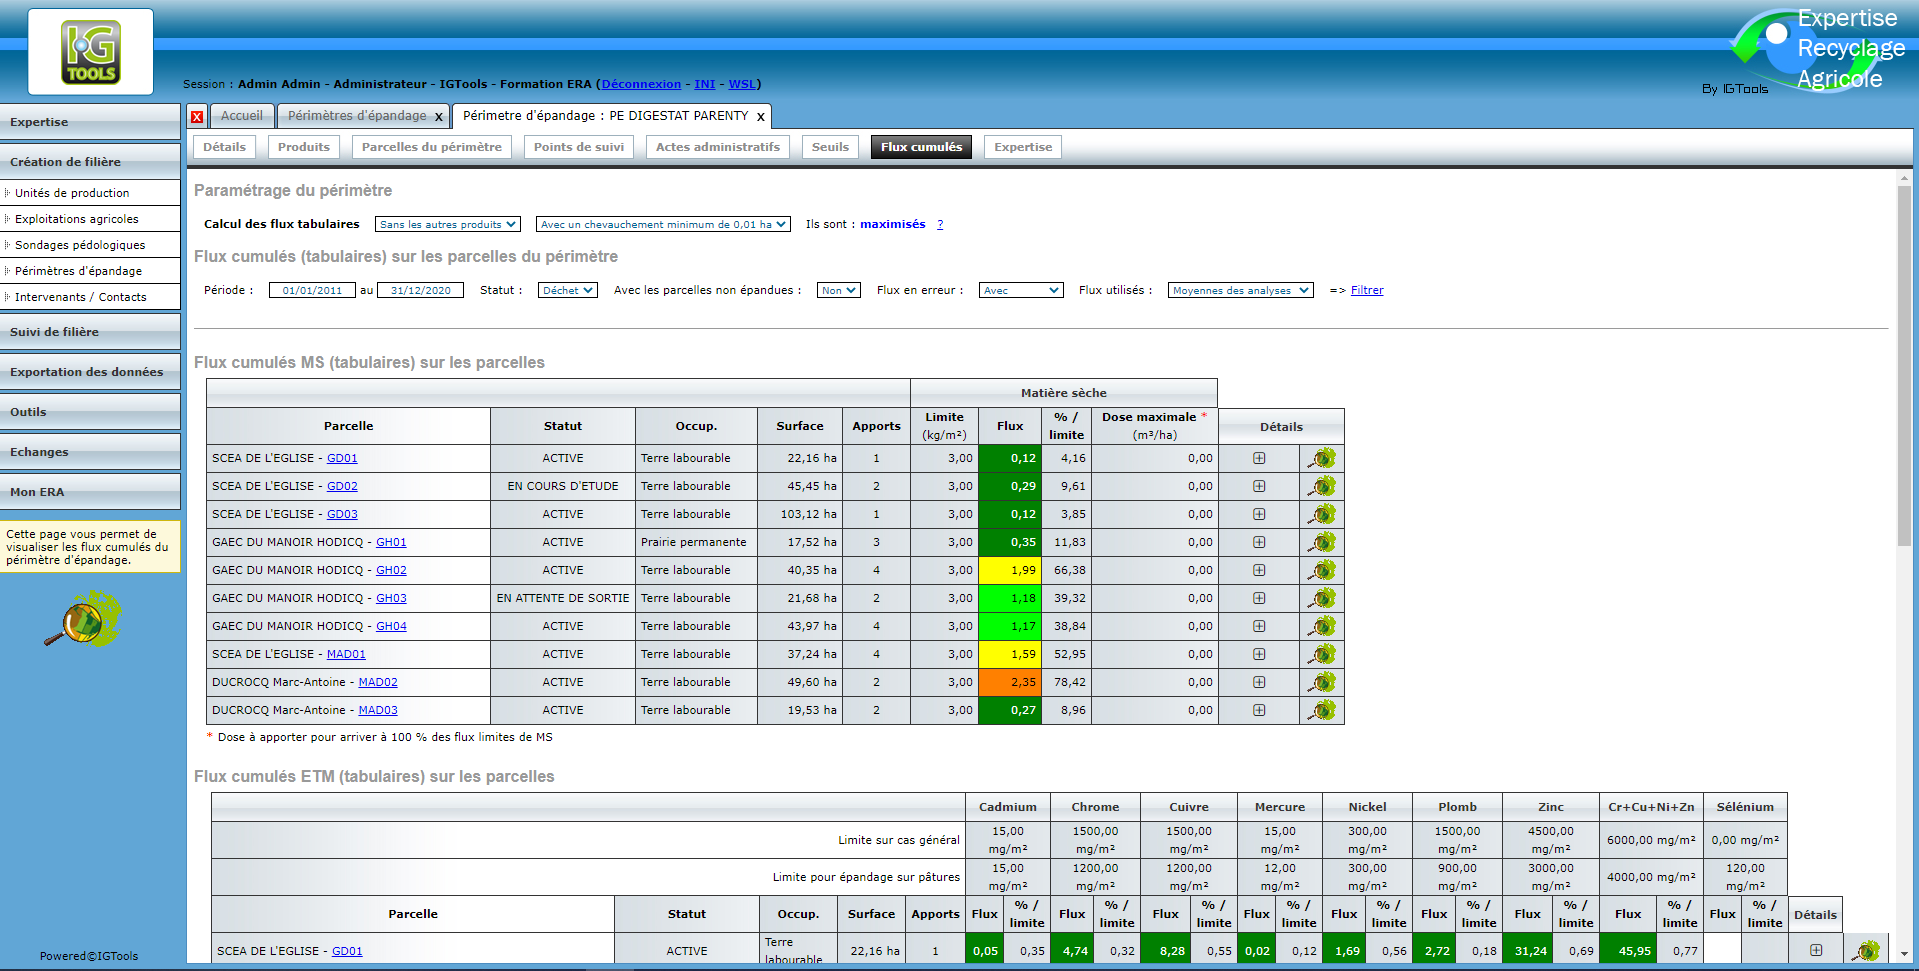The image size is (1919, 971).
Task: Click the Déconnexion link
Action: pyautogui.click(x=641, y=84)
